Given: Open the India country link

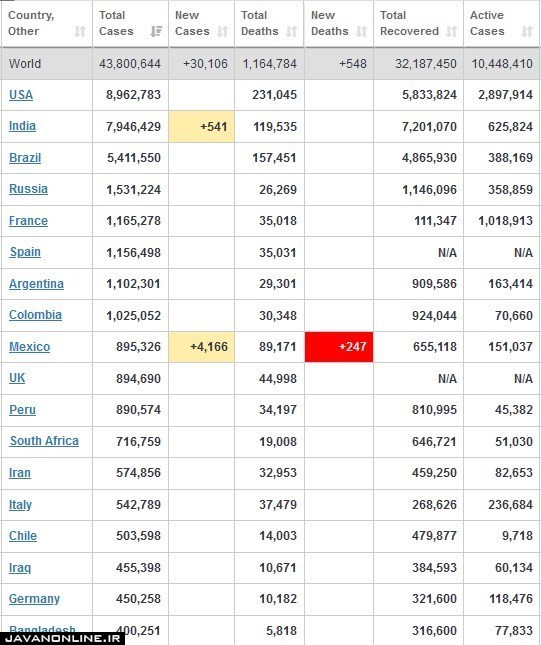Looking at the screenshot, I should coord(22,126).
